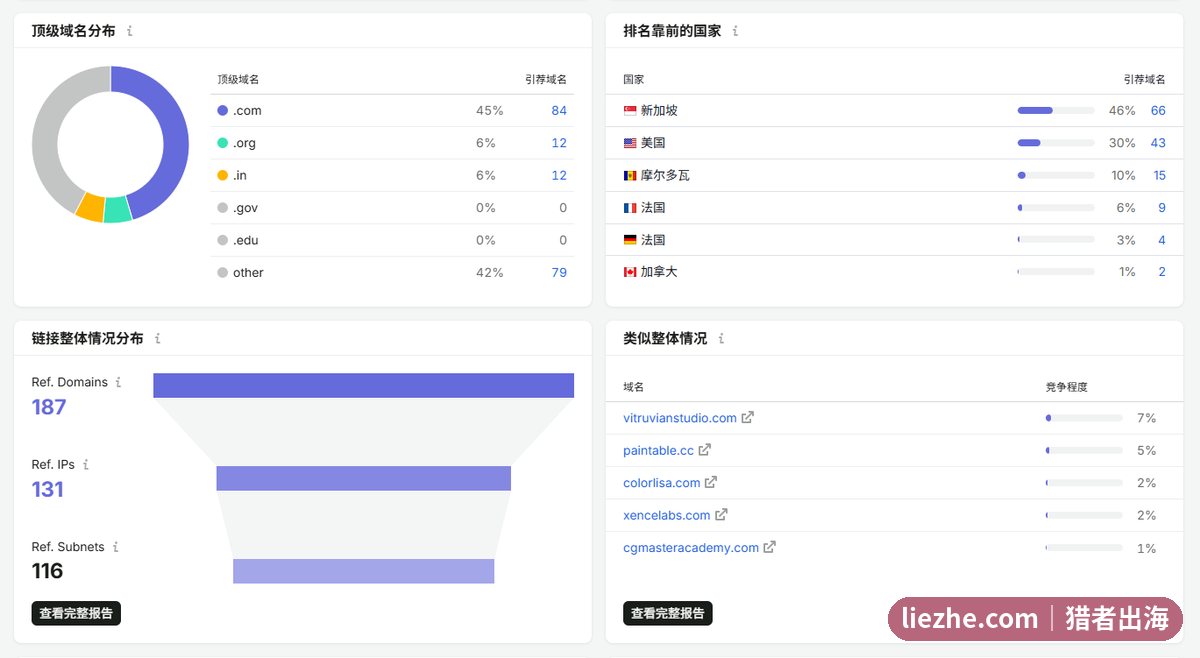
Task: Click the 66 referring domains for 新加坡
Action: pos(1158,111)
